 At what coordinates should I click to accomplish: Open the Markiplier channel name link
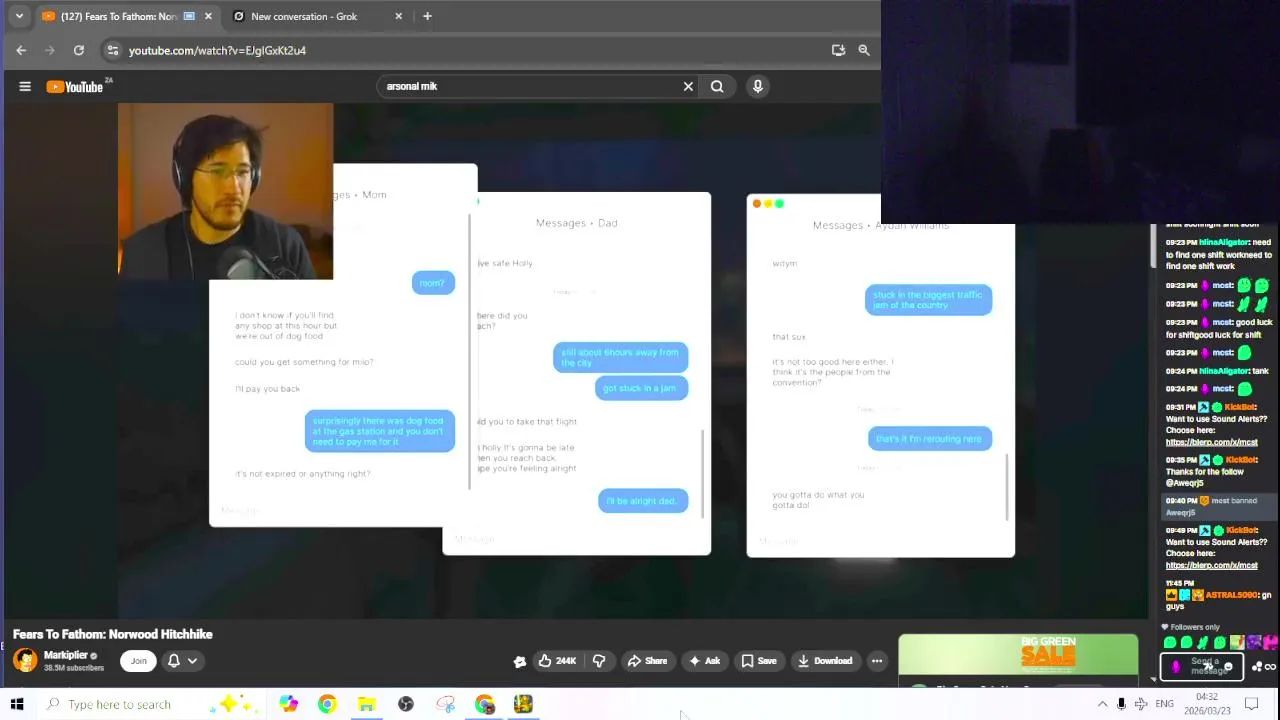tap(66, 655)
